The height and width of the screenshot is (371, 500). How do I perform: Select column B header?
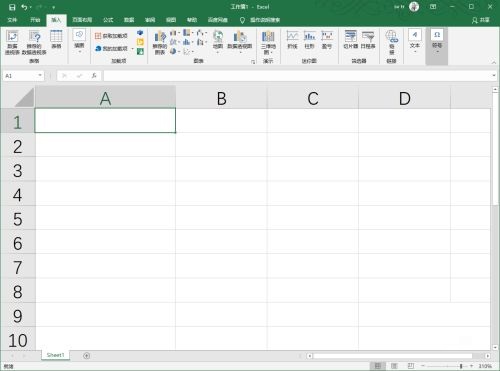(x=221, y=98)
